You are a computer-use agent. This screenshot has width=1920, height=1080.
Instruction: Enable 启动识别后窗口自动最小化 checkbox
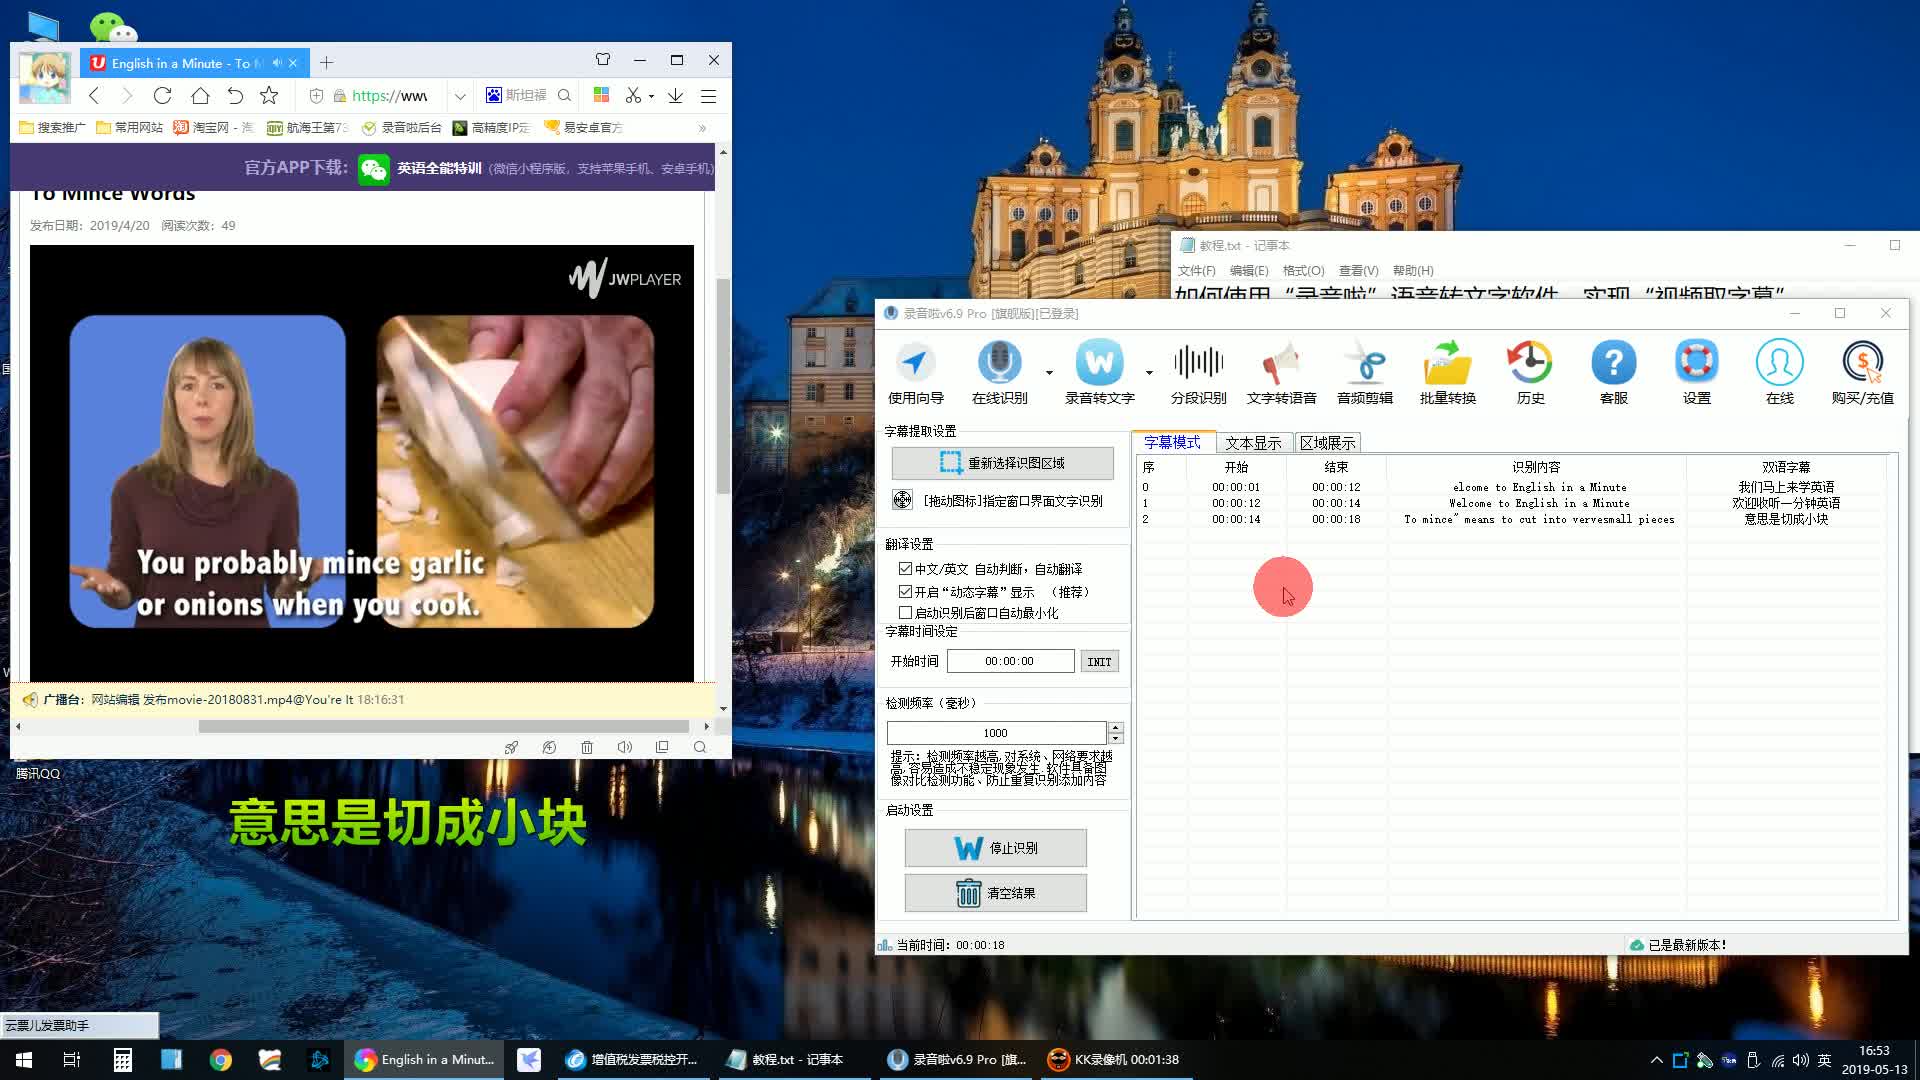(x=905, y=613)
